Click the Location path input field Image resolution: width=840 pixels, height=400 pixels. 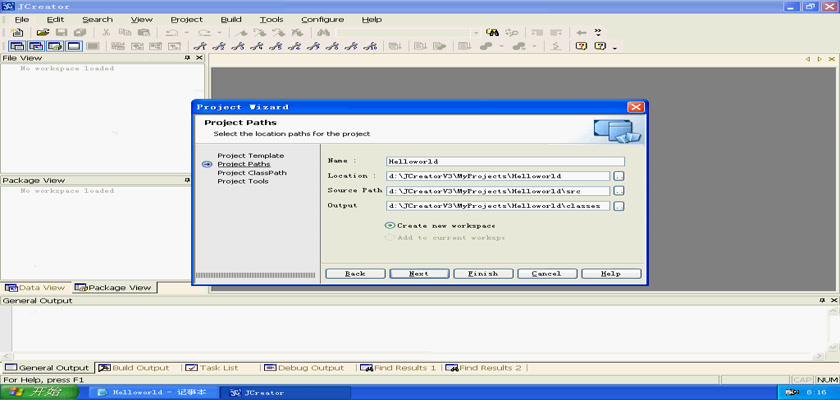coord(498,176)
